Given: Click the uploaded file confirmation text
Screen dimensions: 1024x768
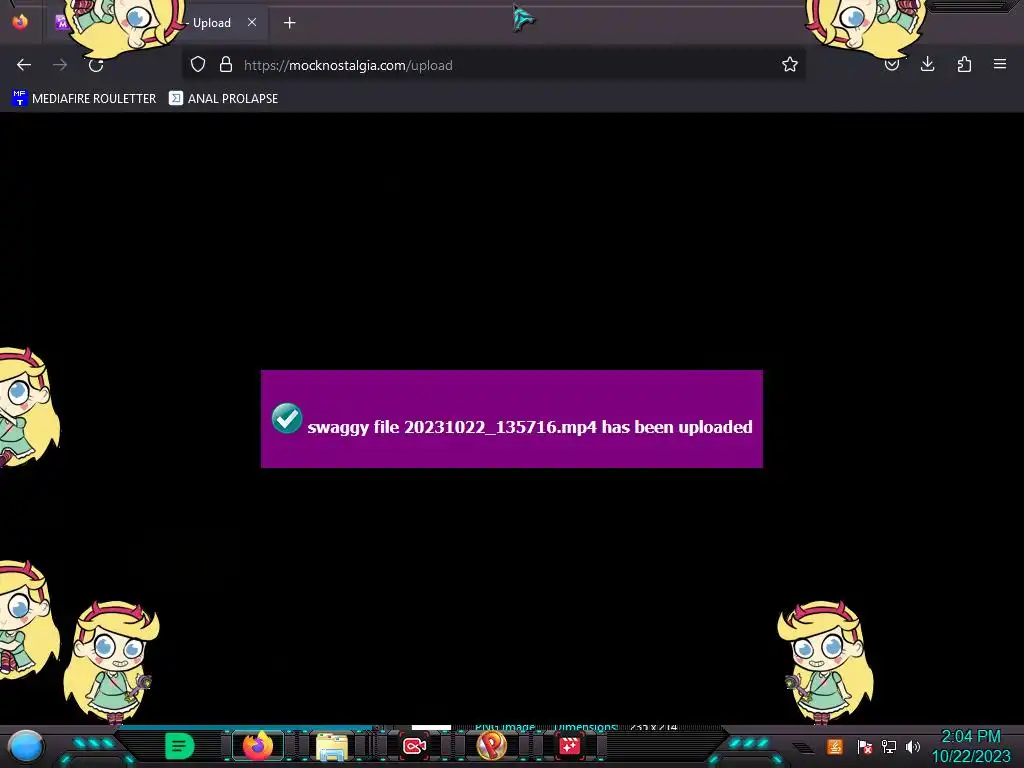Looking at the screenshot, I should (x=530, y=427).
